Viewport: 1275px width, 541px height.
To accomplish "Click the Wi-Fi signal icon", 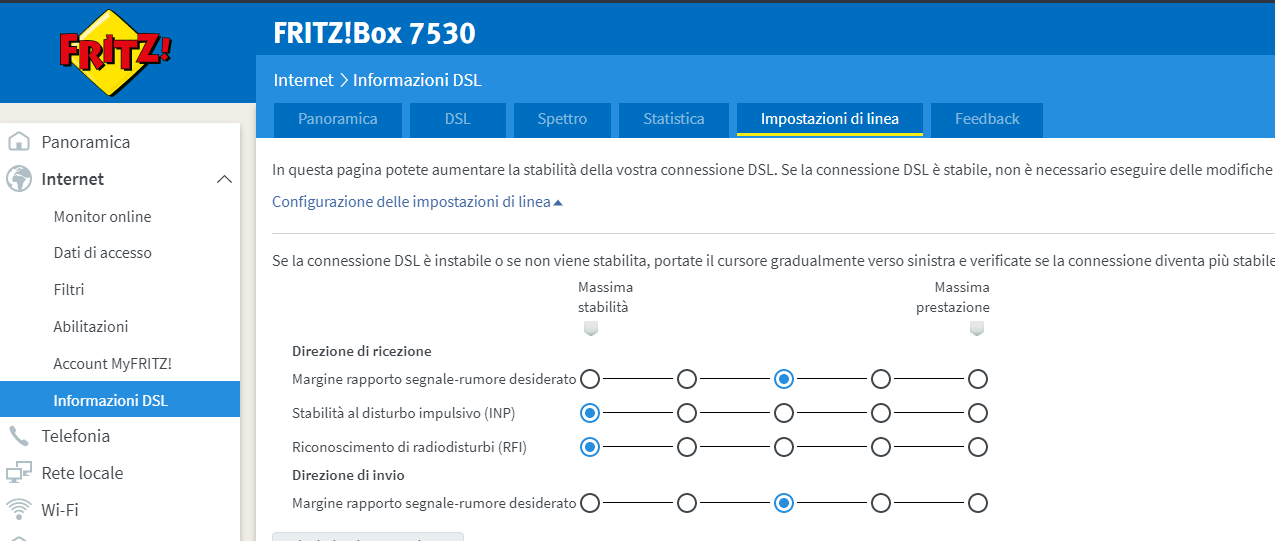I will point(18,509).
